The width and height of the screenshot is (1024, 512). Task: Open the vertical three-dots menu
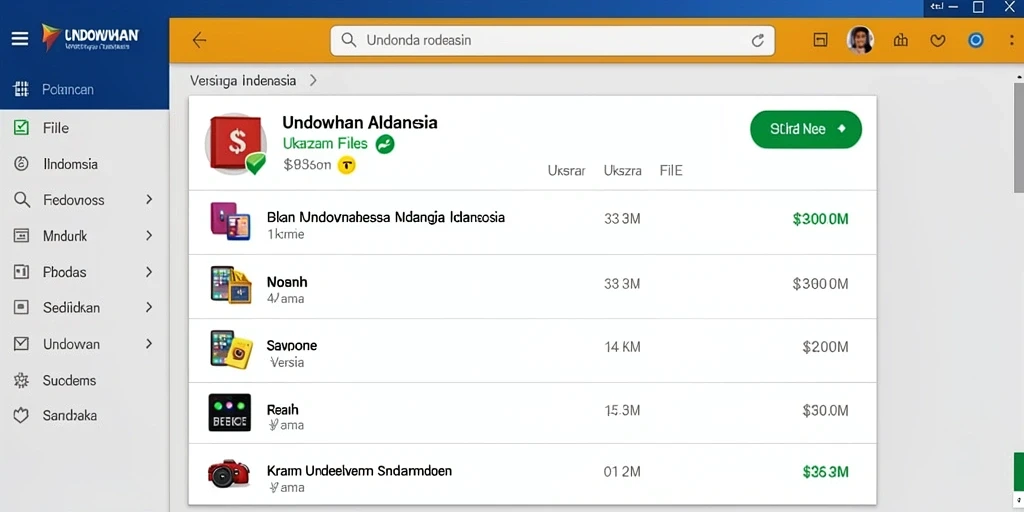coord(1012,40)
